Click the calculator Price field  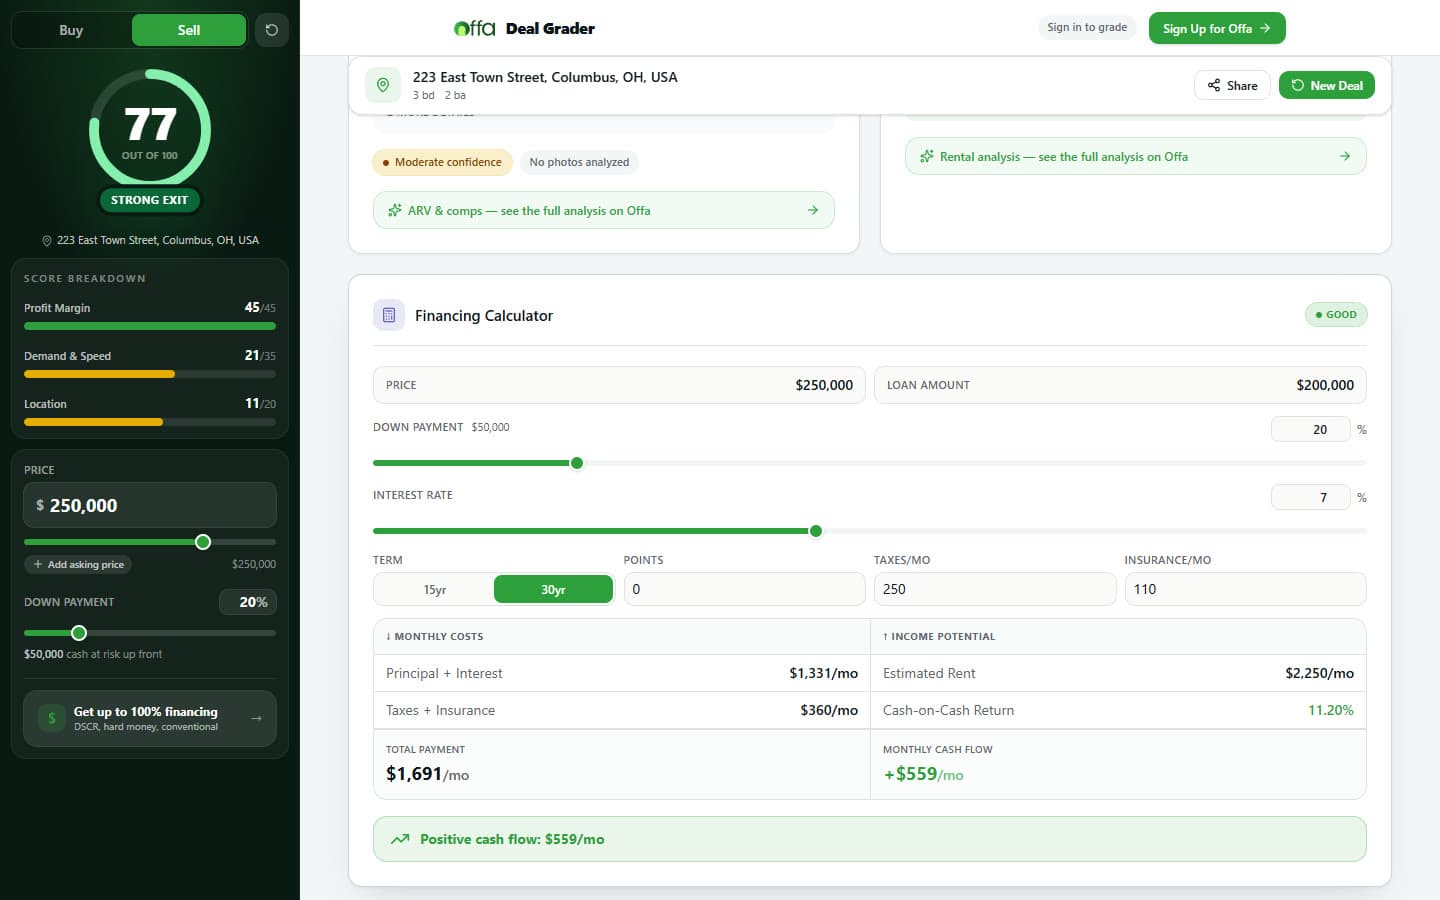pyautogui.click(x=620, y=385)
